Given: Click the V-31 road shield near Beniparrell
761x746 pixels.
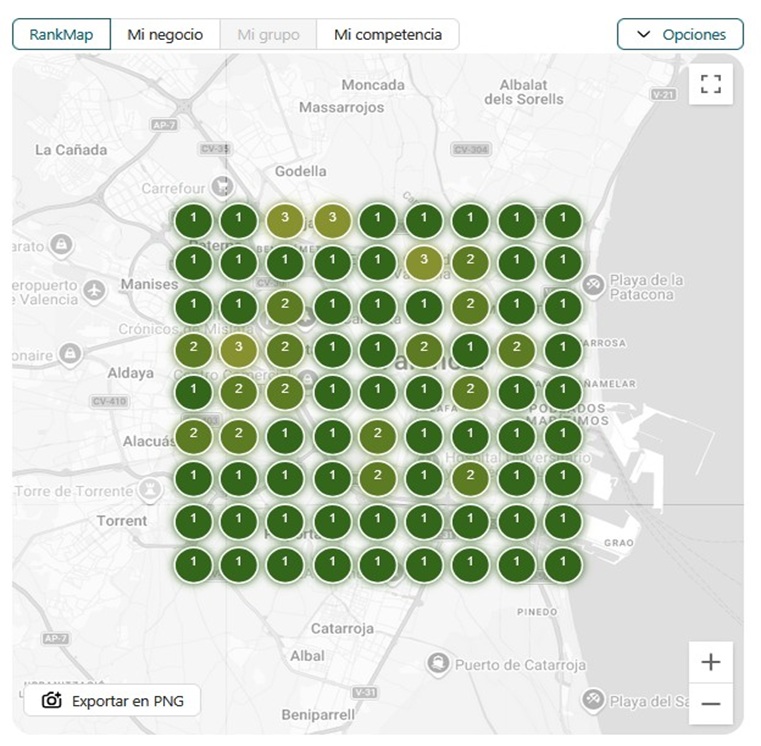Looking at the screenshot, I should [x=364, y=692].
